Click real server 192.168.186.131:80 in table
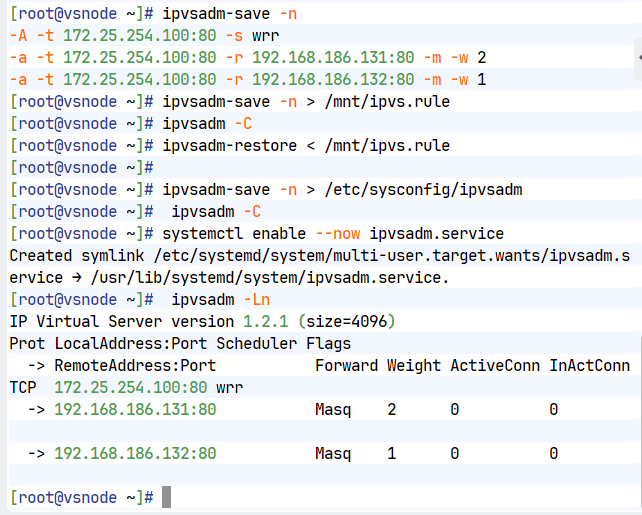The height and width of the screenshot is (515, 642). [x=135, y=410]
